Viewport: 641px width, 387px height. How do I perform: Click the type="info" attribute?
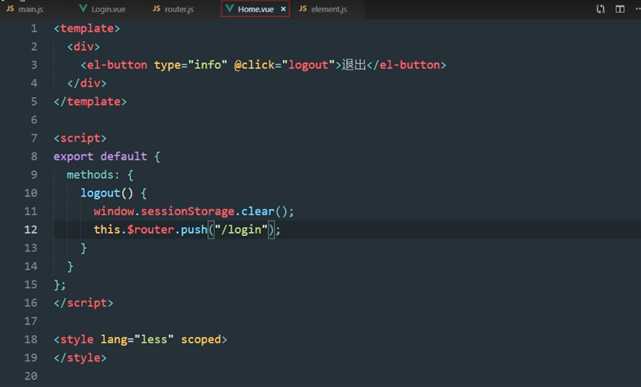[191, 65]
